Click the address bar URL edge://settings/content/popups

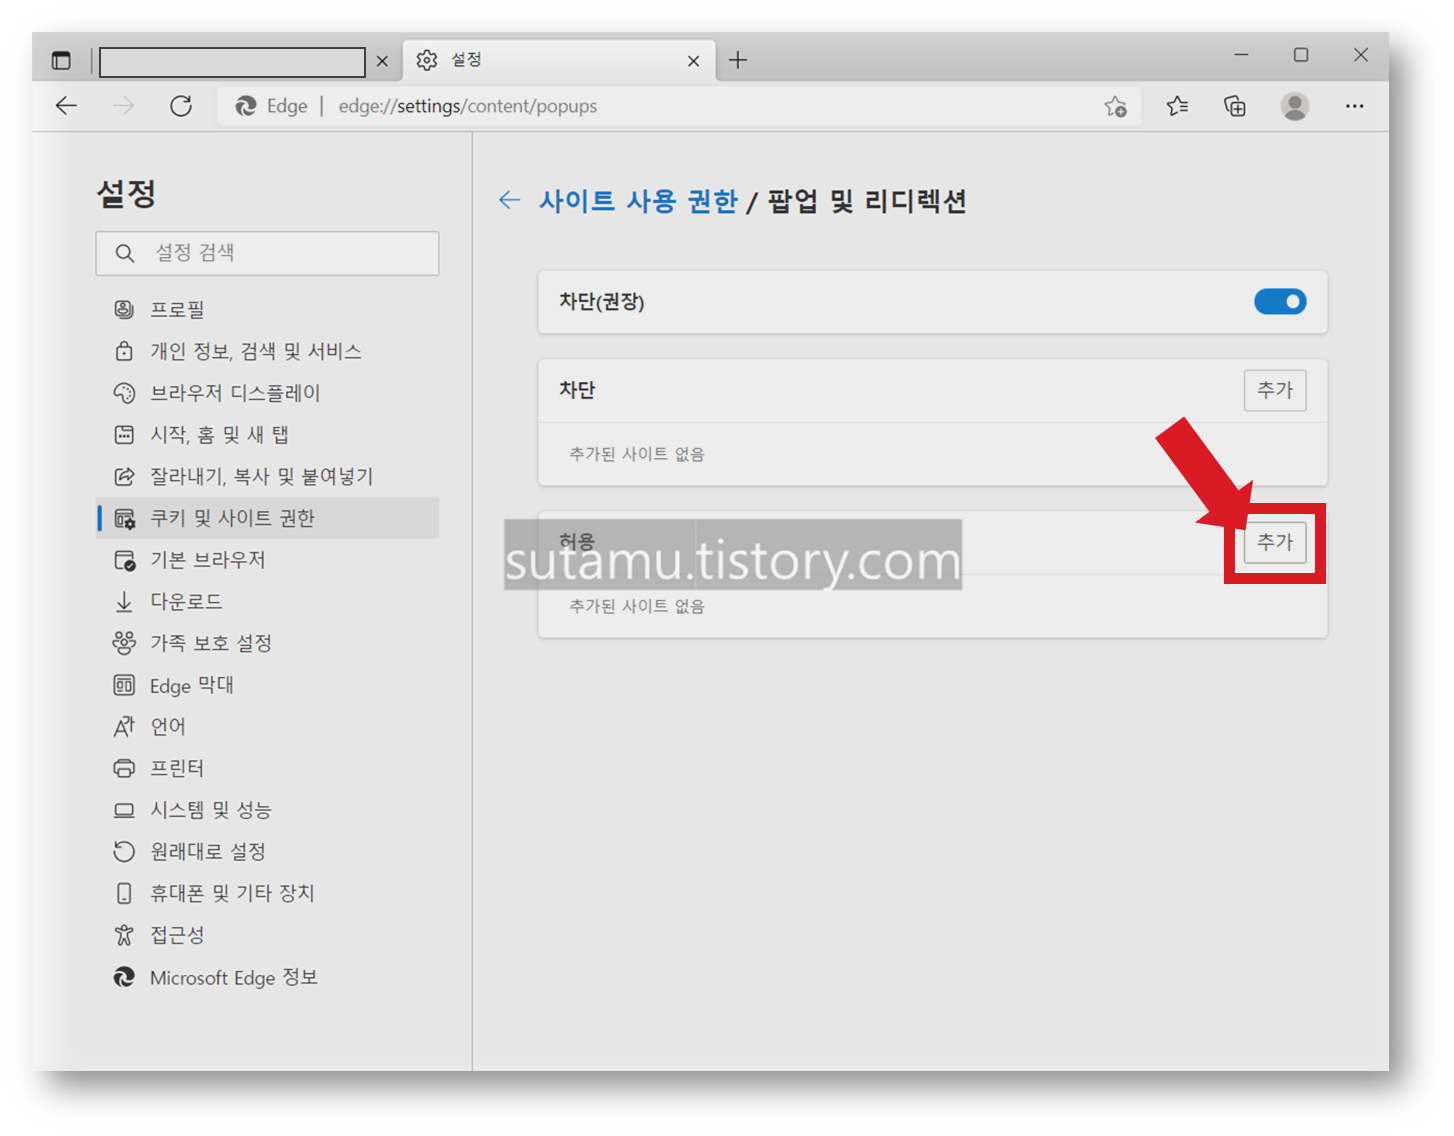[x=467, y=106]
